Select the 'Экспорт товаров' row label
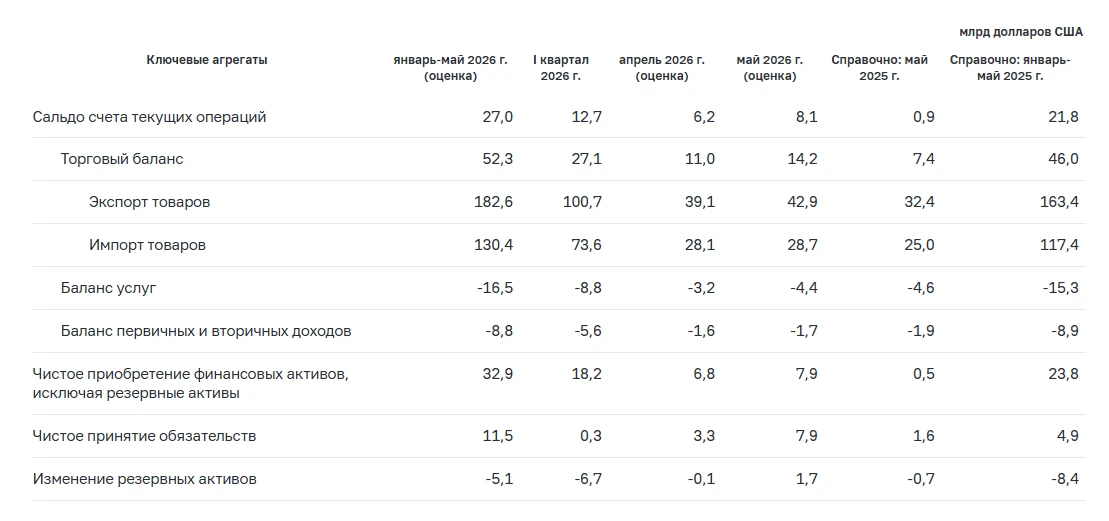 click(149, 202)
